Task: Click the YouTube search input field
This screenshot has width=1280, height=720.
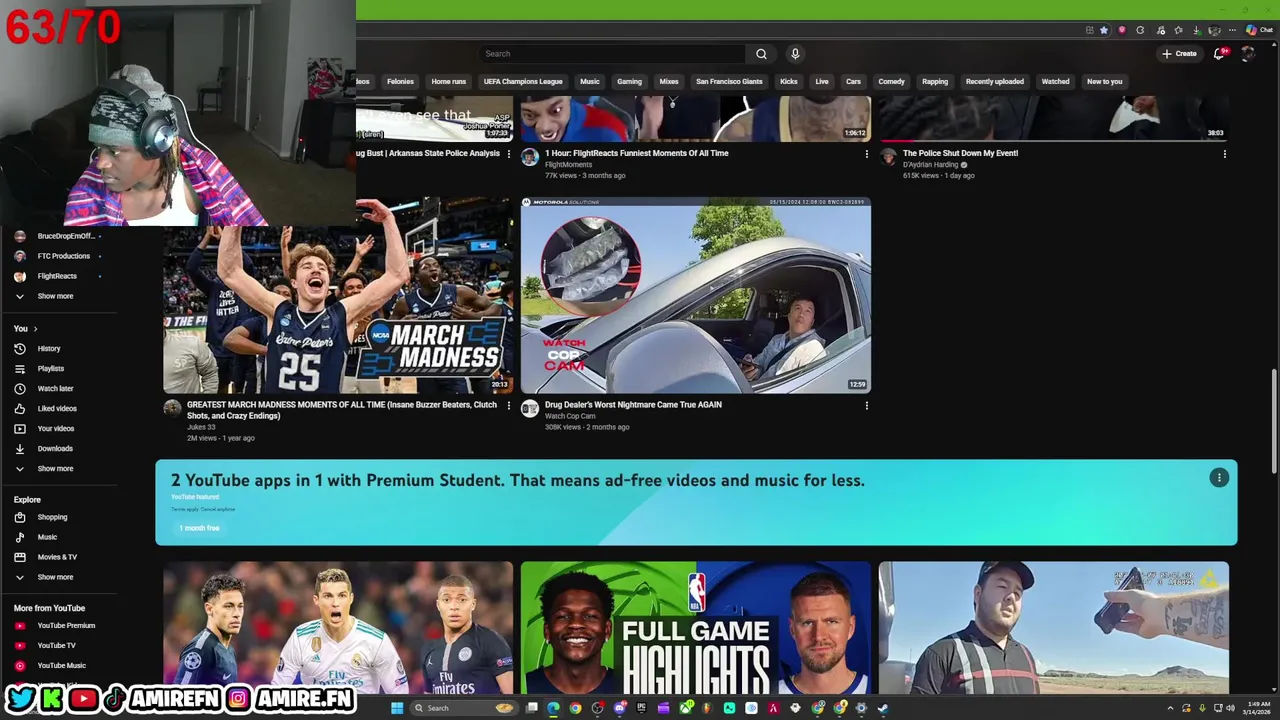Action: click(612, 54)
